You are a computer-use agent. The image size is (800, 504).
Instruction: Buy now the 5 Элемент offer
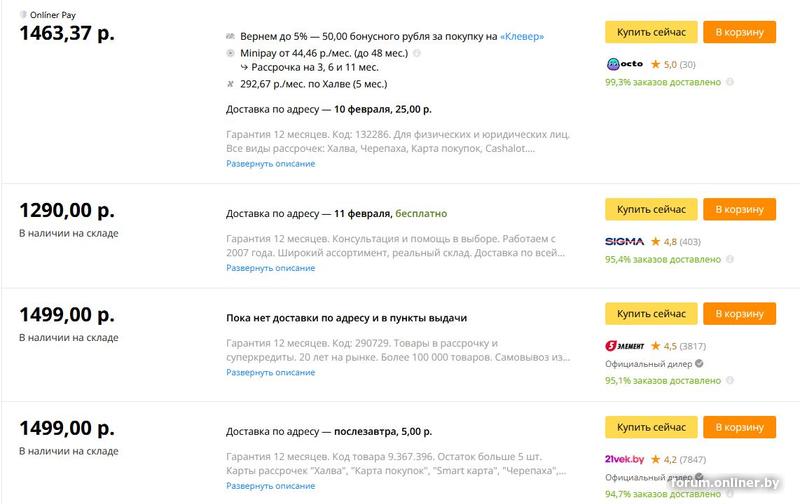(x=651, y=314)
